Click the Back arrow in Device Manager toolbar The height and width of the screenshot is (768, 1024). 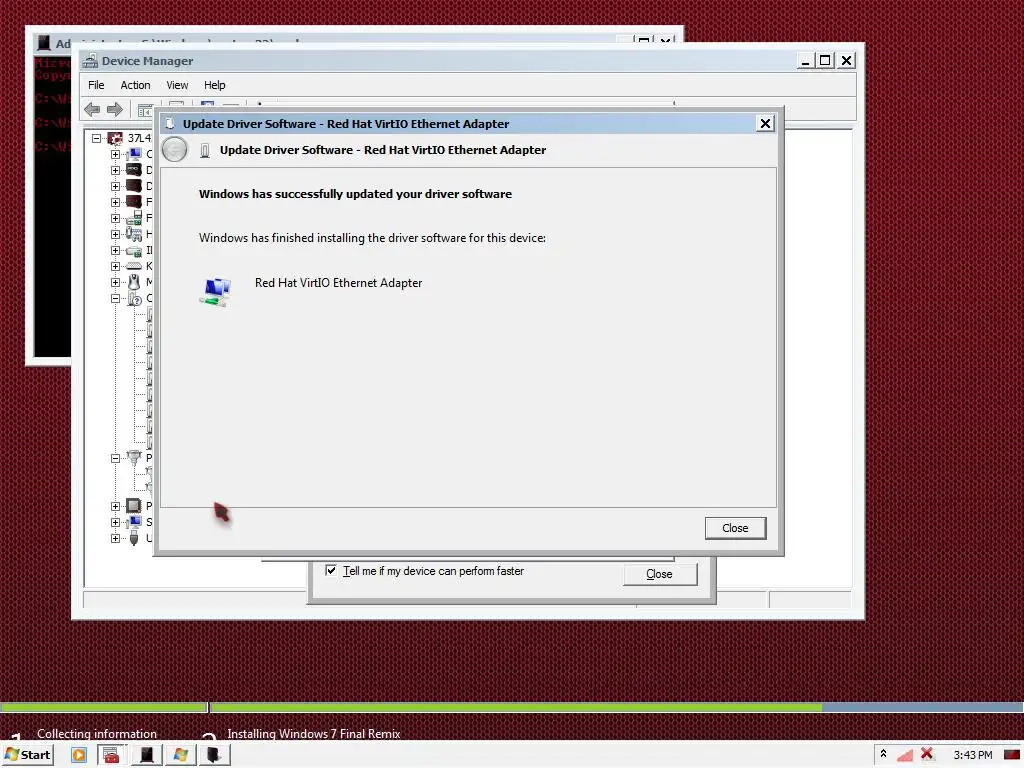click(92, 109)
